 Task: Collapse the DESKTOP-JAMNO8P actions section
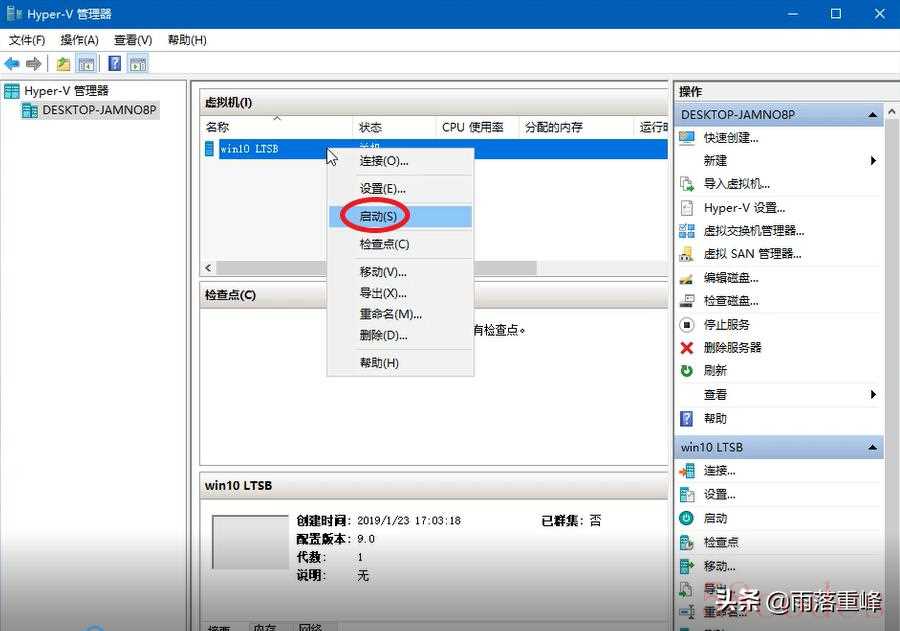point(872,115)
